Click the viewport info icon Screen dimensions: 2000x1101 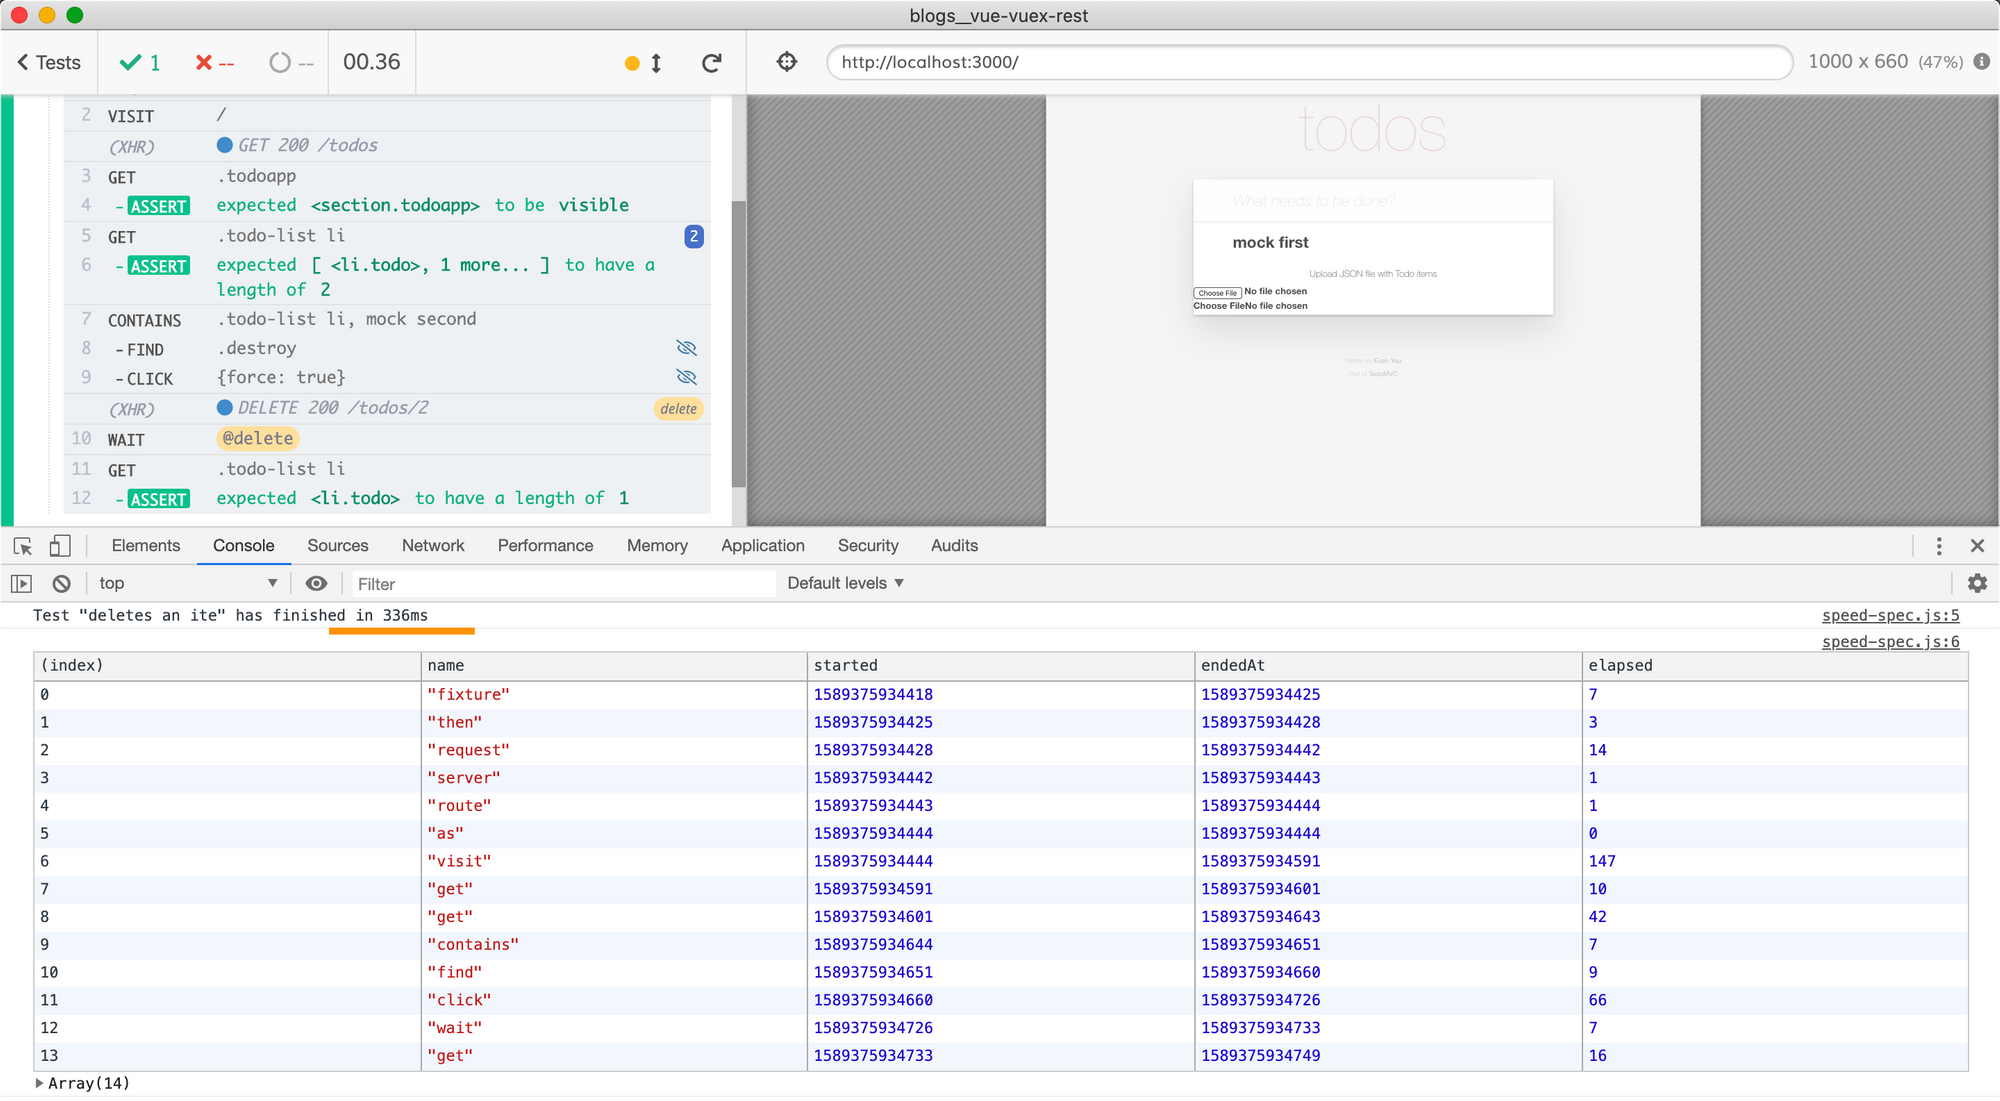coord(1981,62)
